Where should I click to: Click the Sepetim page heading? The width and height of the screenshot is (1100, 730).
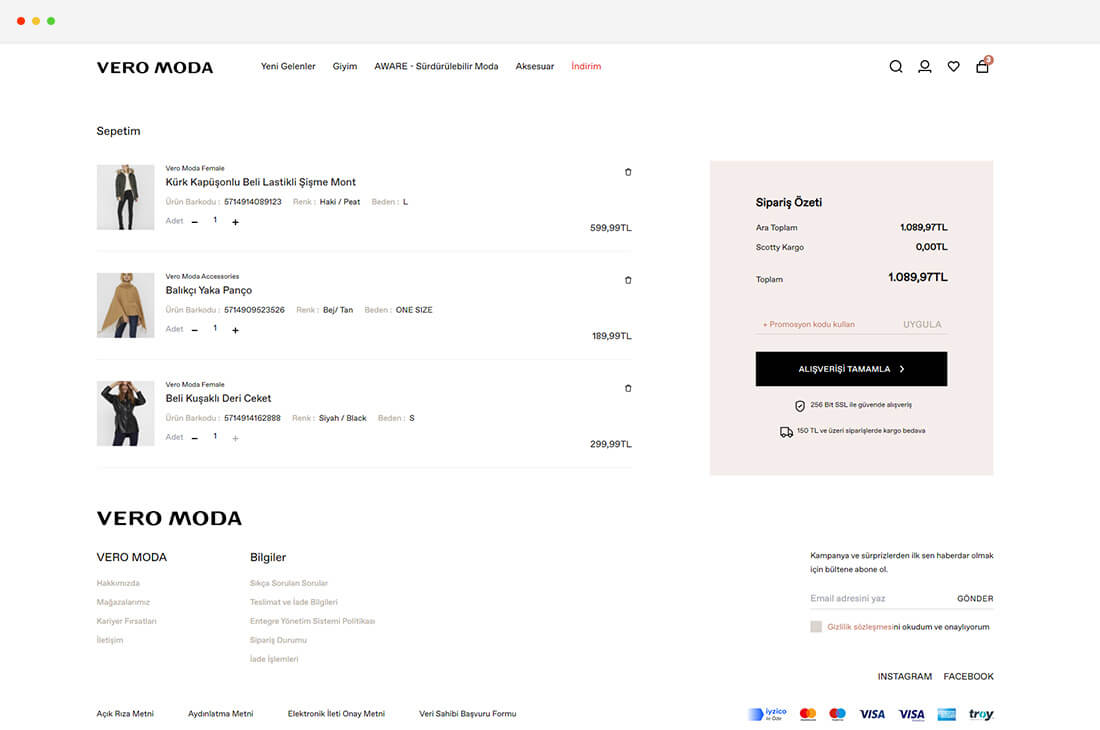click(x=119, y=131)
